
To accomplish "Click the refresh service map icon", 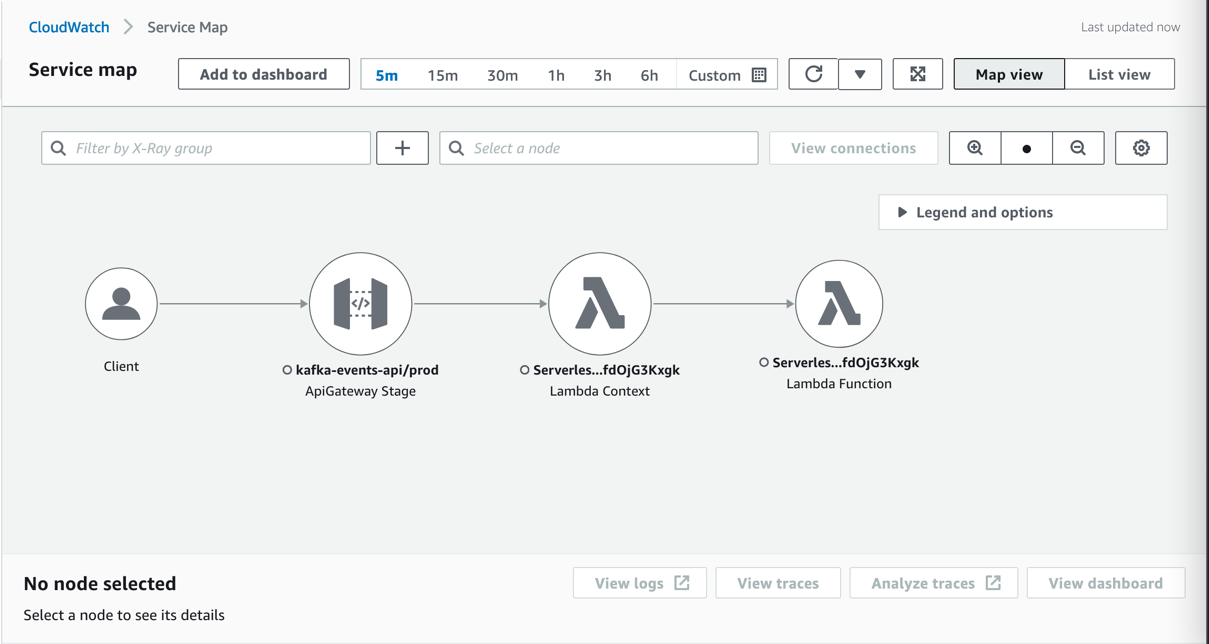I will pos(813,74).
